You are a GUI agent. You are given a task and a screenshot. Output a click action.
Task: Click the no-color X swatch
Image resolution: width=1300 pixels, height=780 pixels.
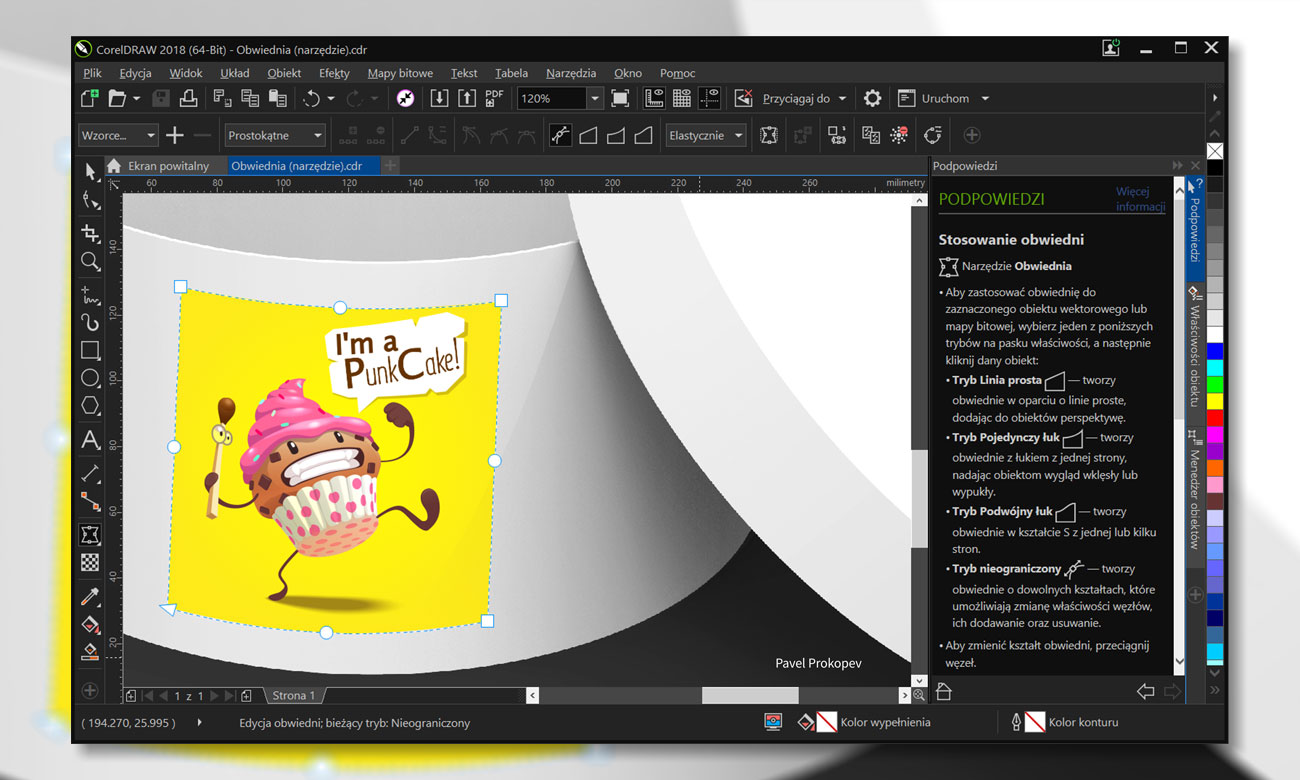point(1215,151)
